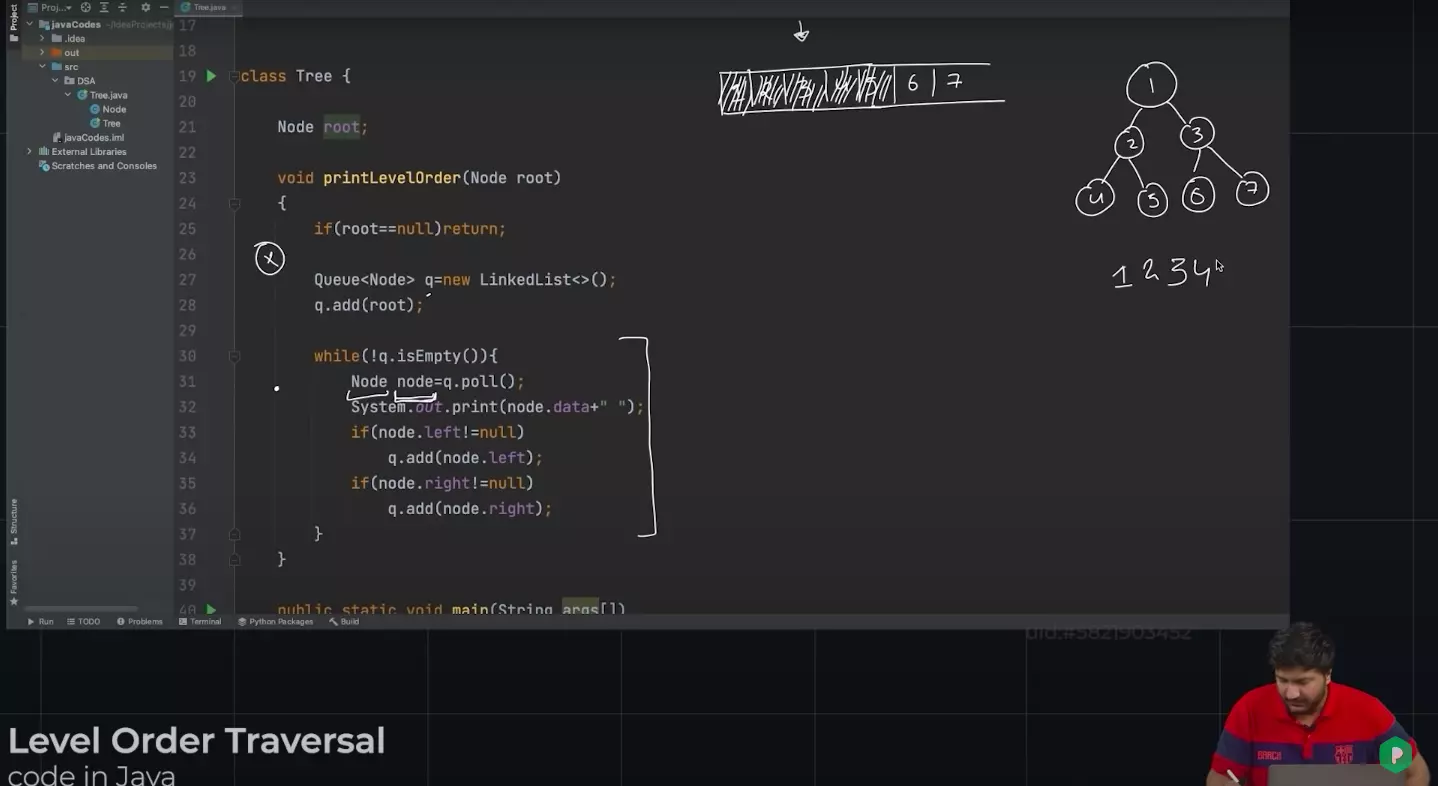Select the Node class in project tree
Screen dimensions: 1438x786
coord(114,110)
